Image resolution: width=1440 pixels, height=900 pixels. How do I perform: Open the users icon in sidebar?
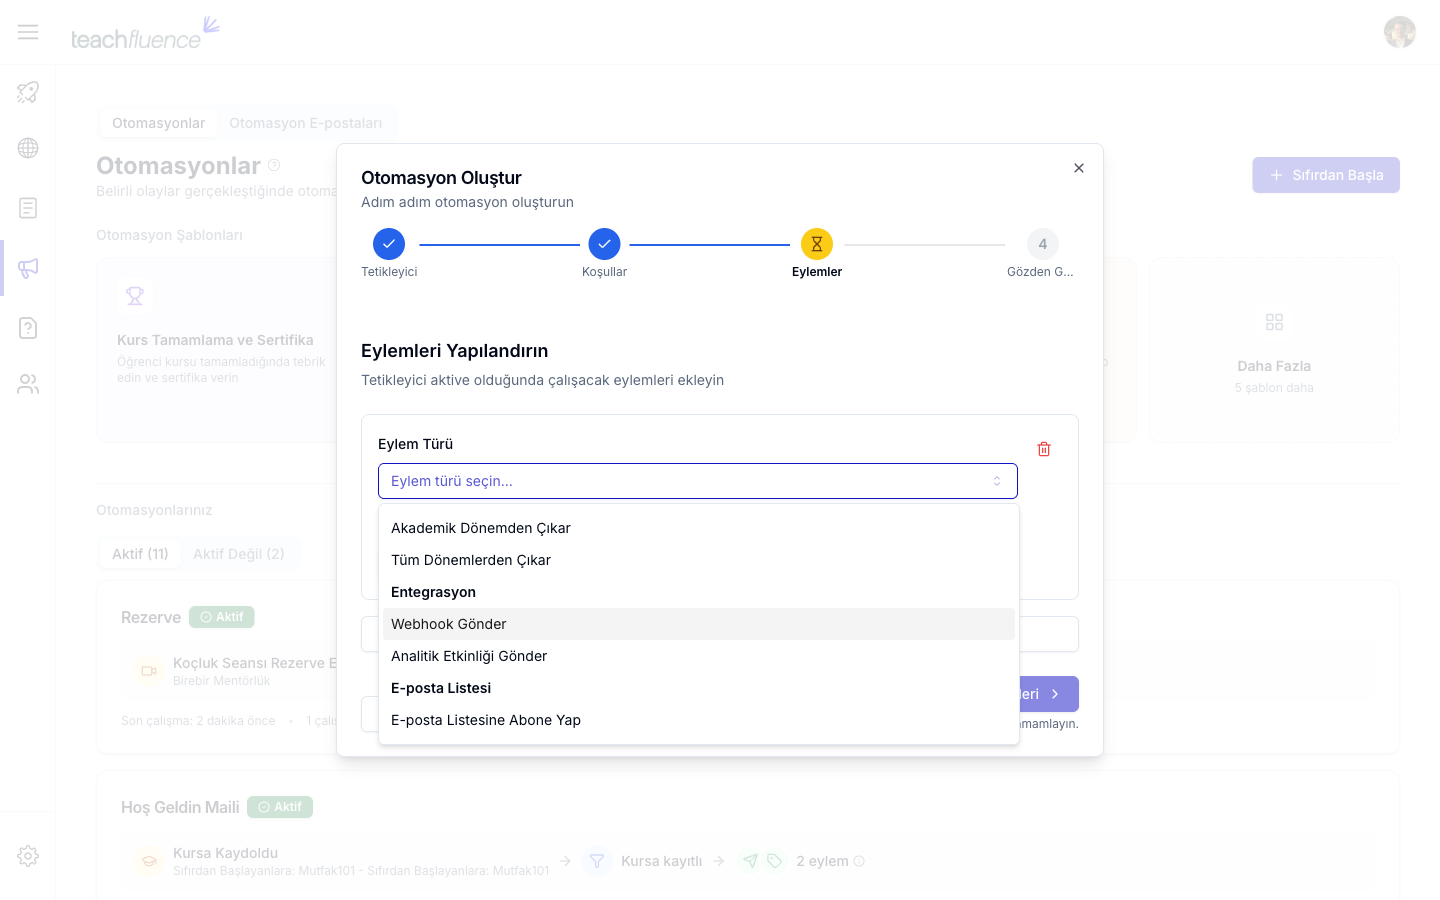pos(28,384)
